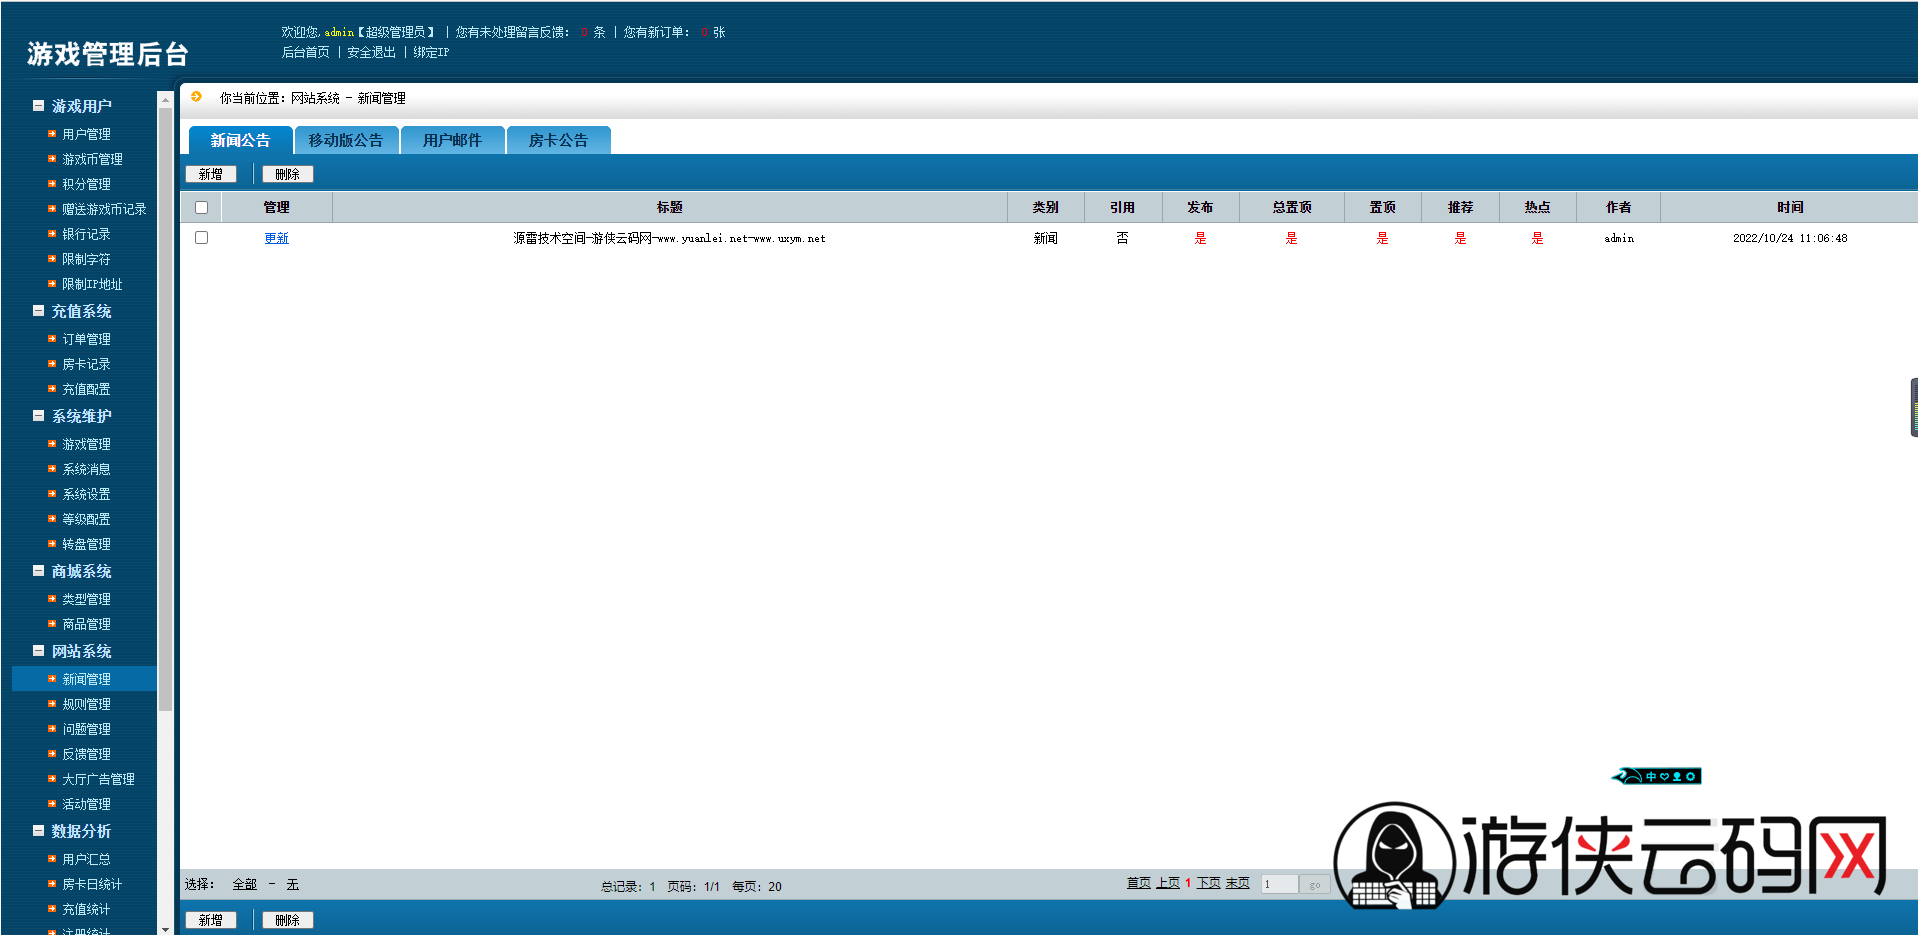Image resolution: width=1918 pixels, height=935 pixels.
Task: Open 充值配置 in the sidebar
Action: click(86, 389)
